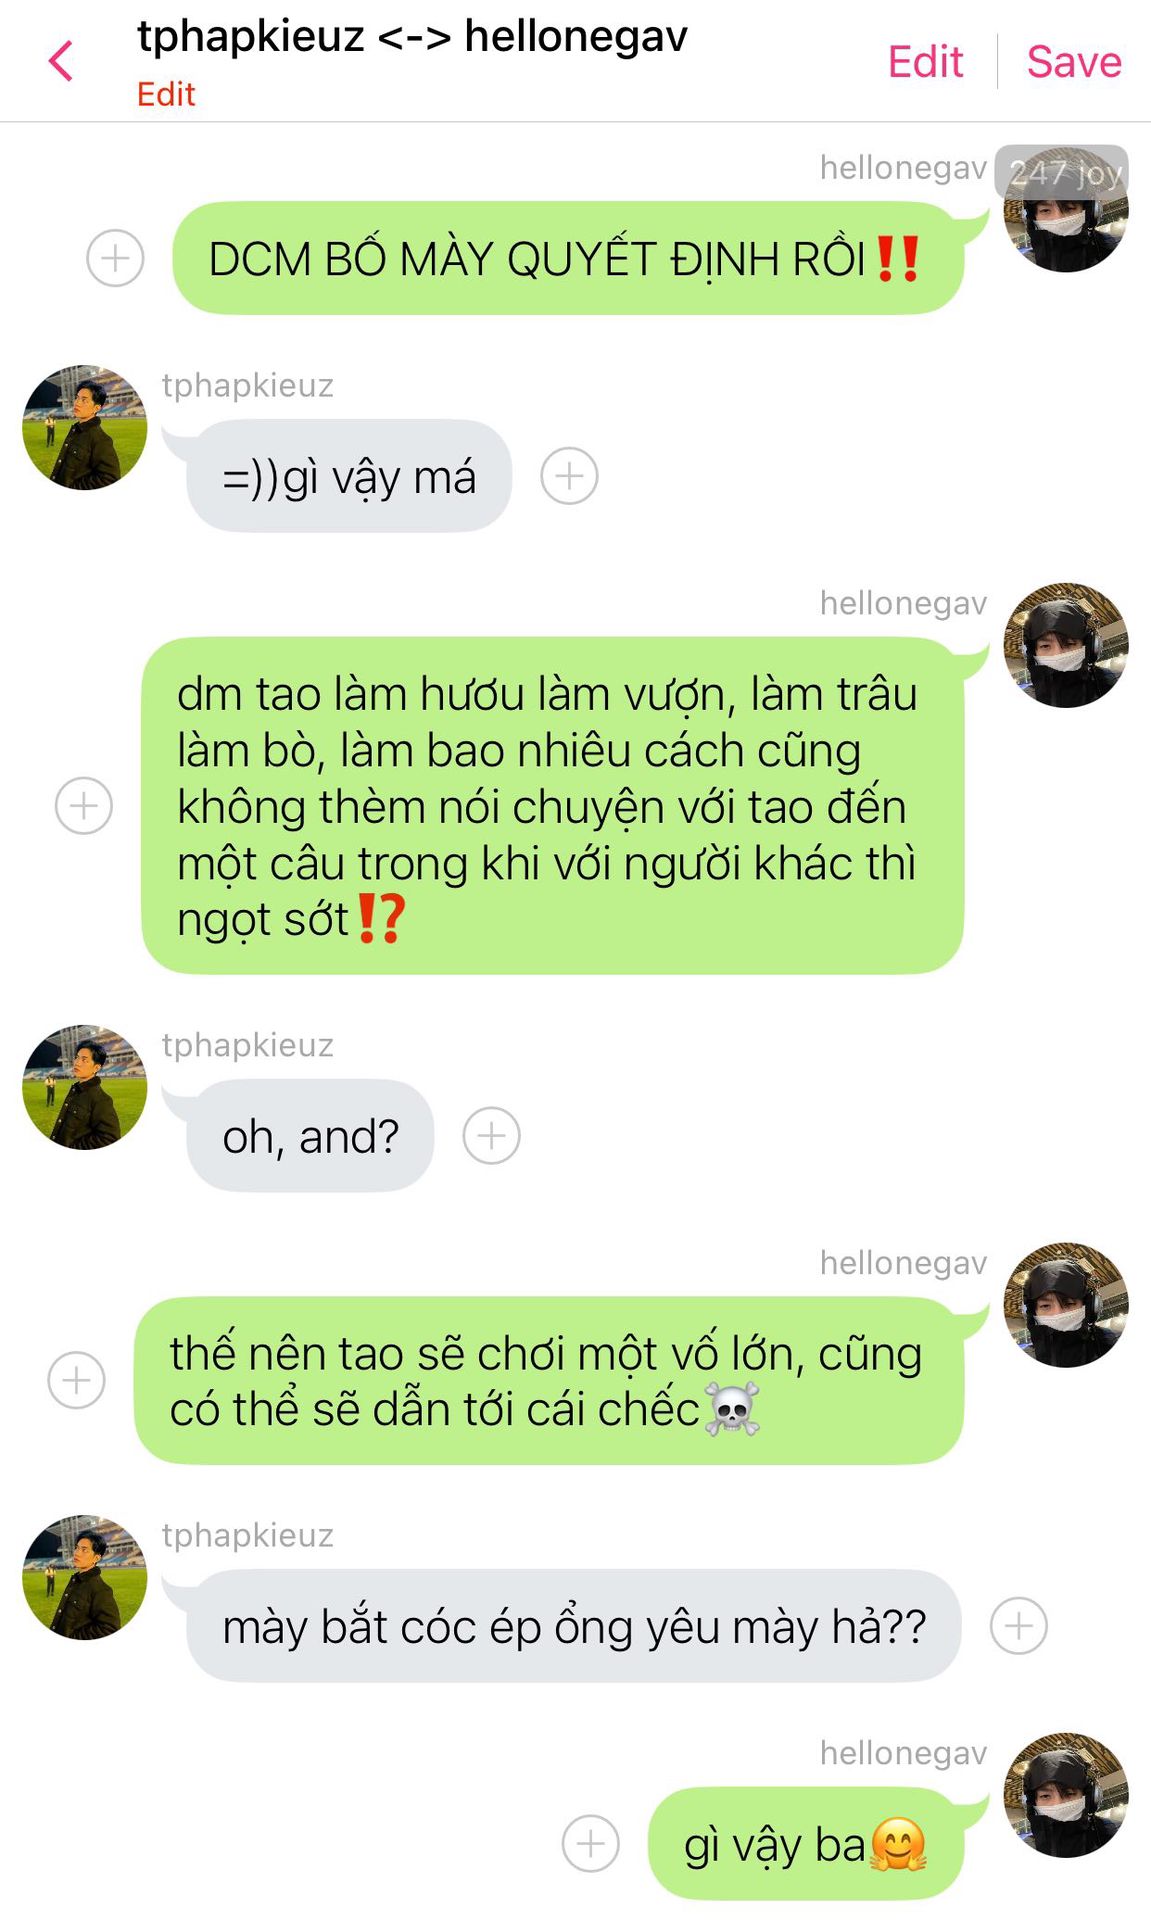The height and width of the screenshot is (1920, 1151).
Task: Select the 'gì vậy ba' green bubble
Action: (806, 1843)
